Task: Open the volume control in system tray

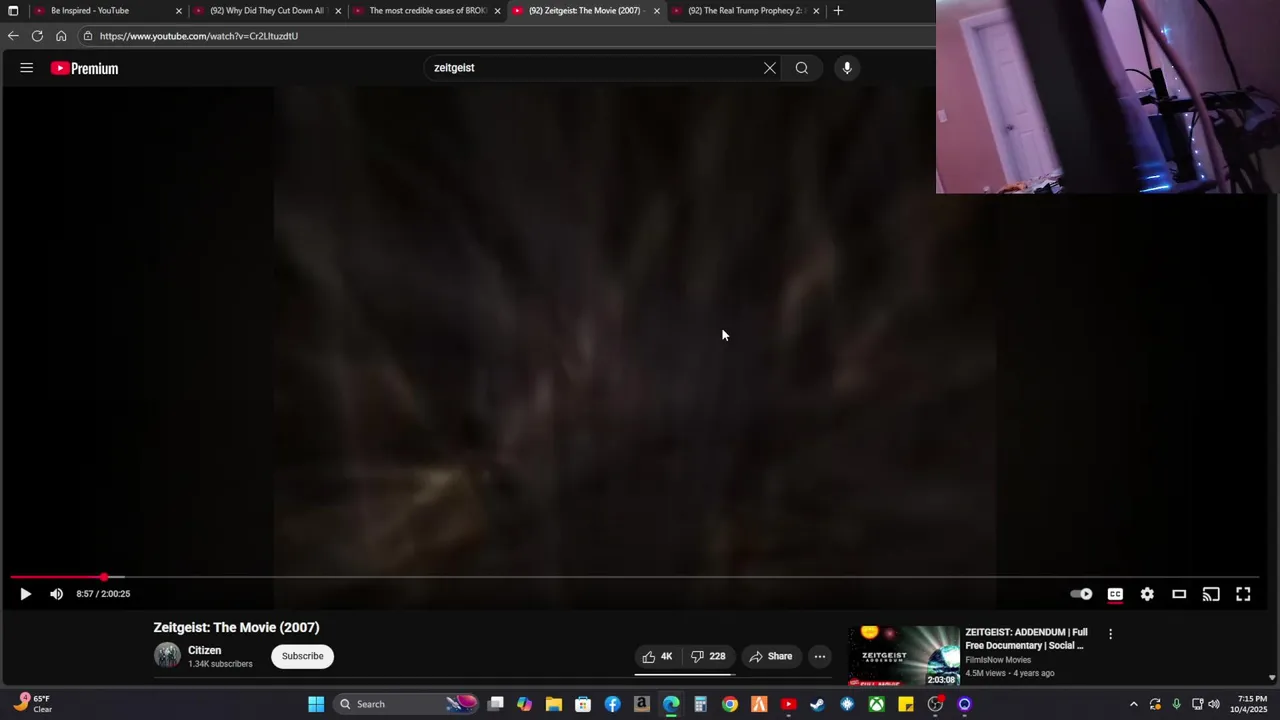Action: pyautogui.click(x=1214, y=704)
